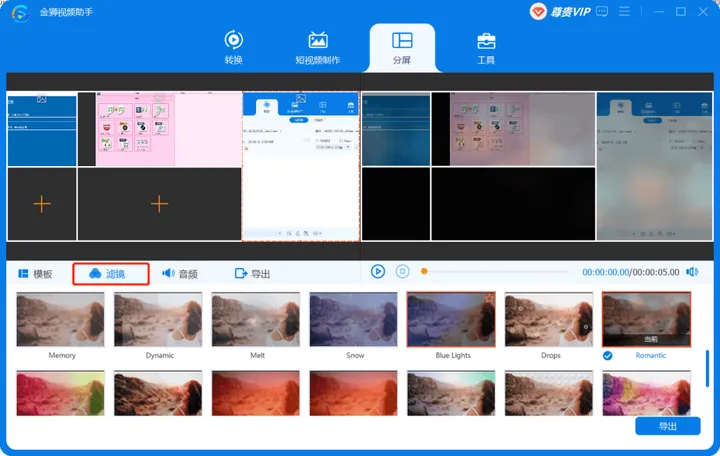Choose the fourth filter in the second row
720x456 pixels.
tap(354, 393)
